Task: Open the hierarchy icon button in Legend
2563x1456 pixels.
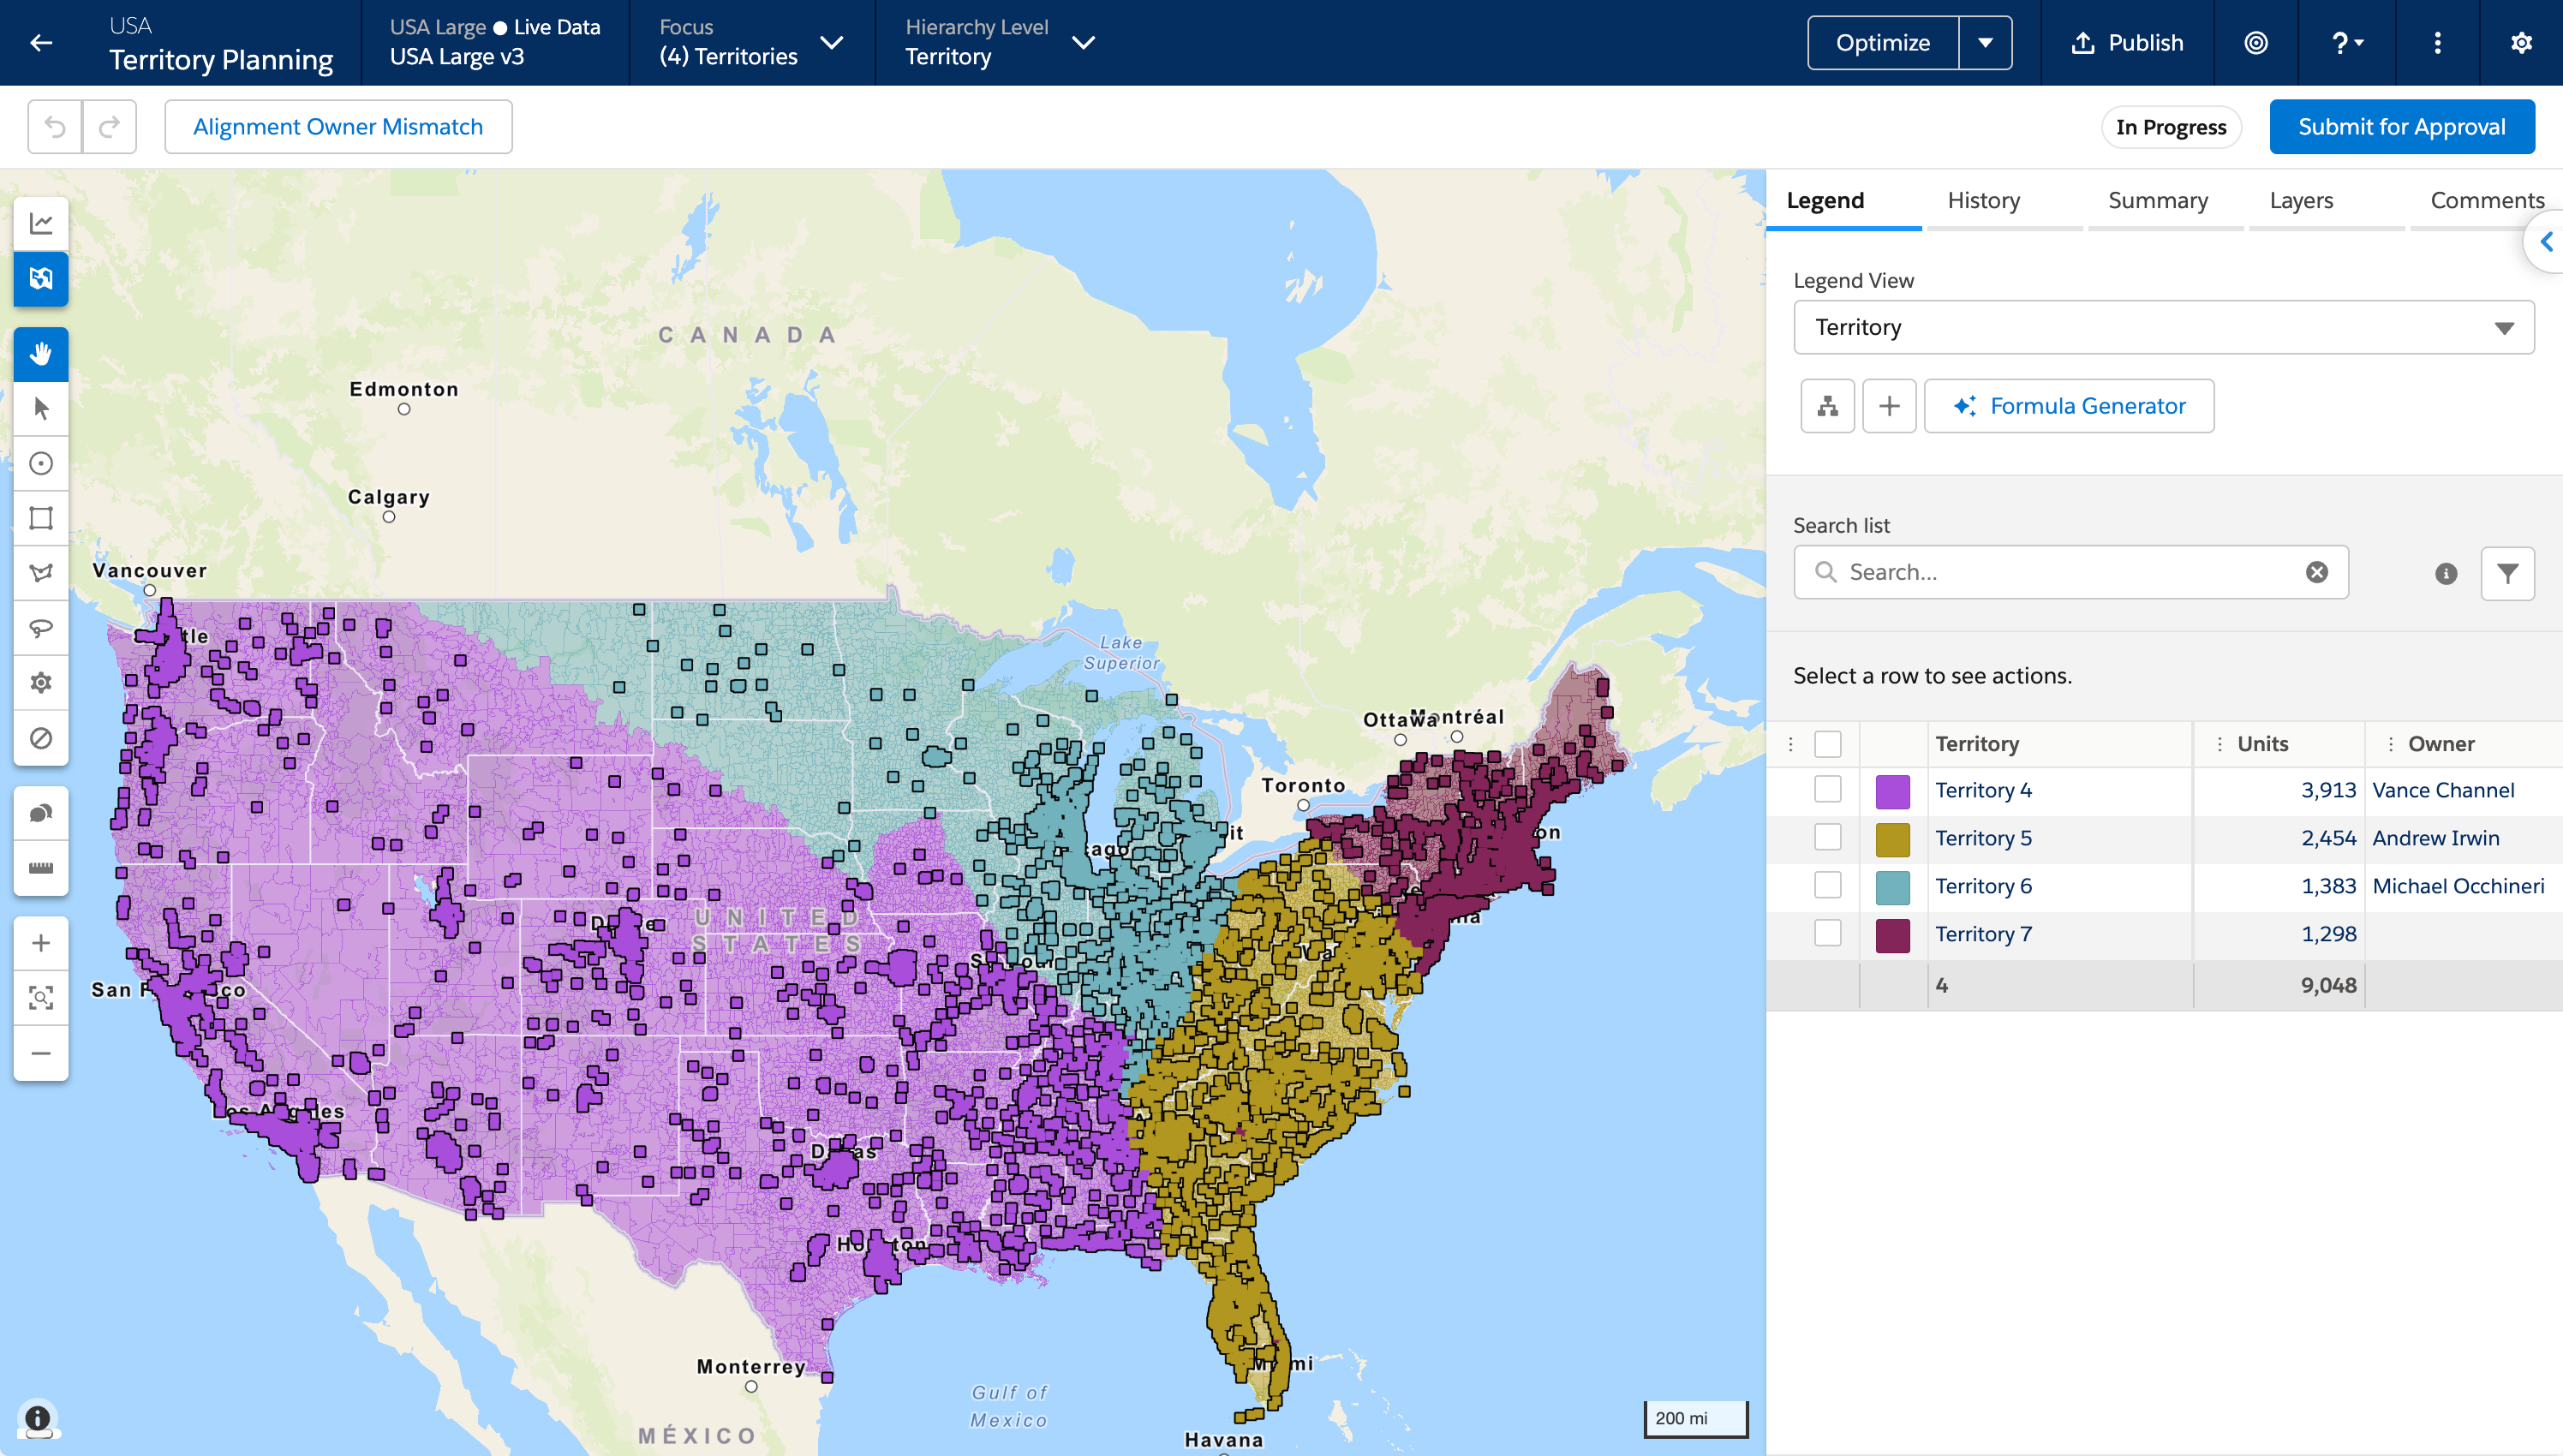Action: [1827, 406]
